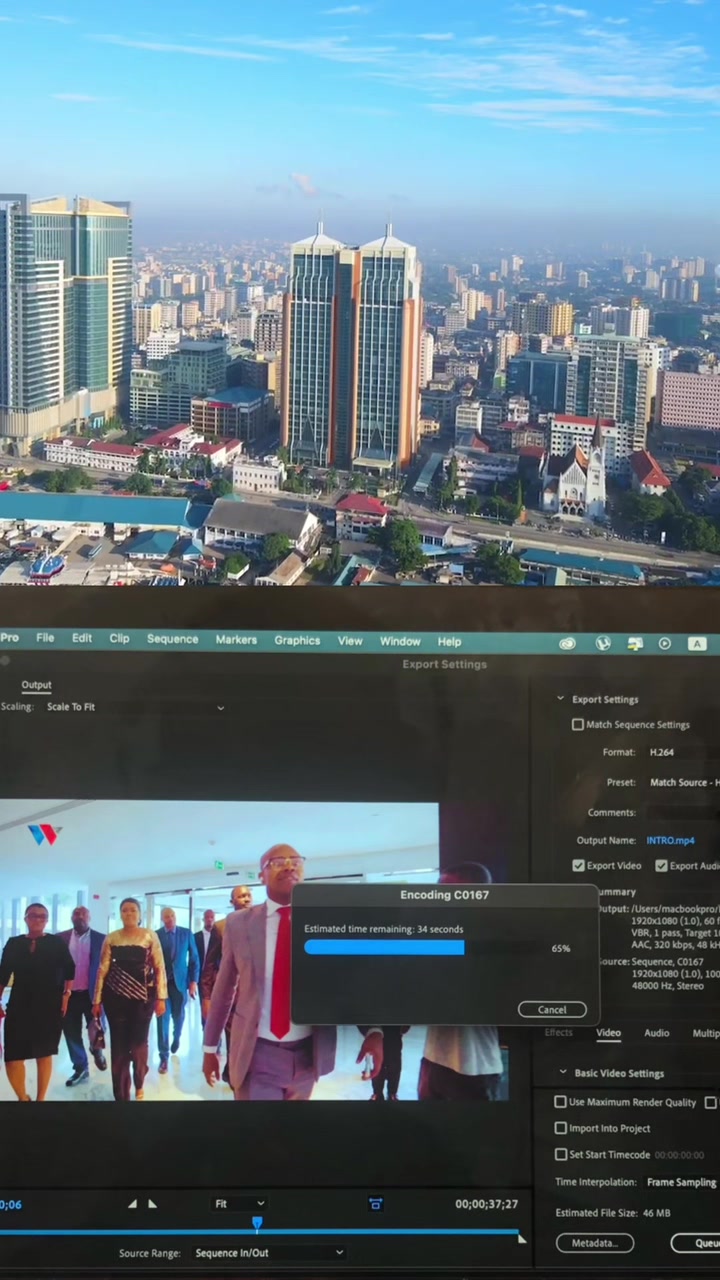This screenshot has width=720, height=1280.
Task: Collapse the Basic Video Settings section
Action: [x=562, y=1073]
